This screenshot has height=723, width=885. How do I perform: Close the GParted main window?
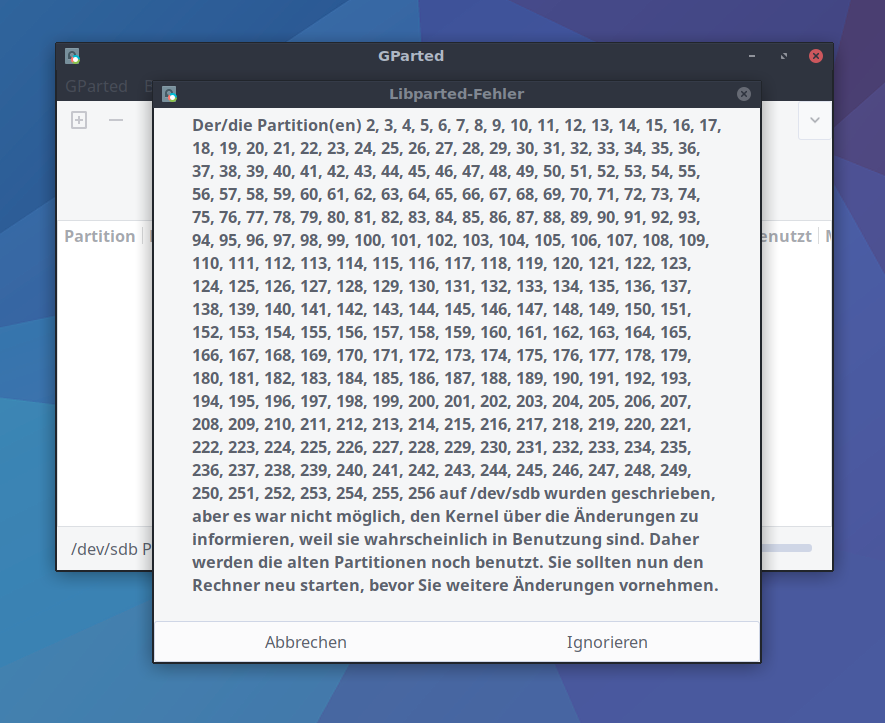(x=816, y=56)
